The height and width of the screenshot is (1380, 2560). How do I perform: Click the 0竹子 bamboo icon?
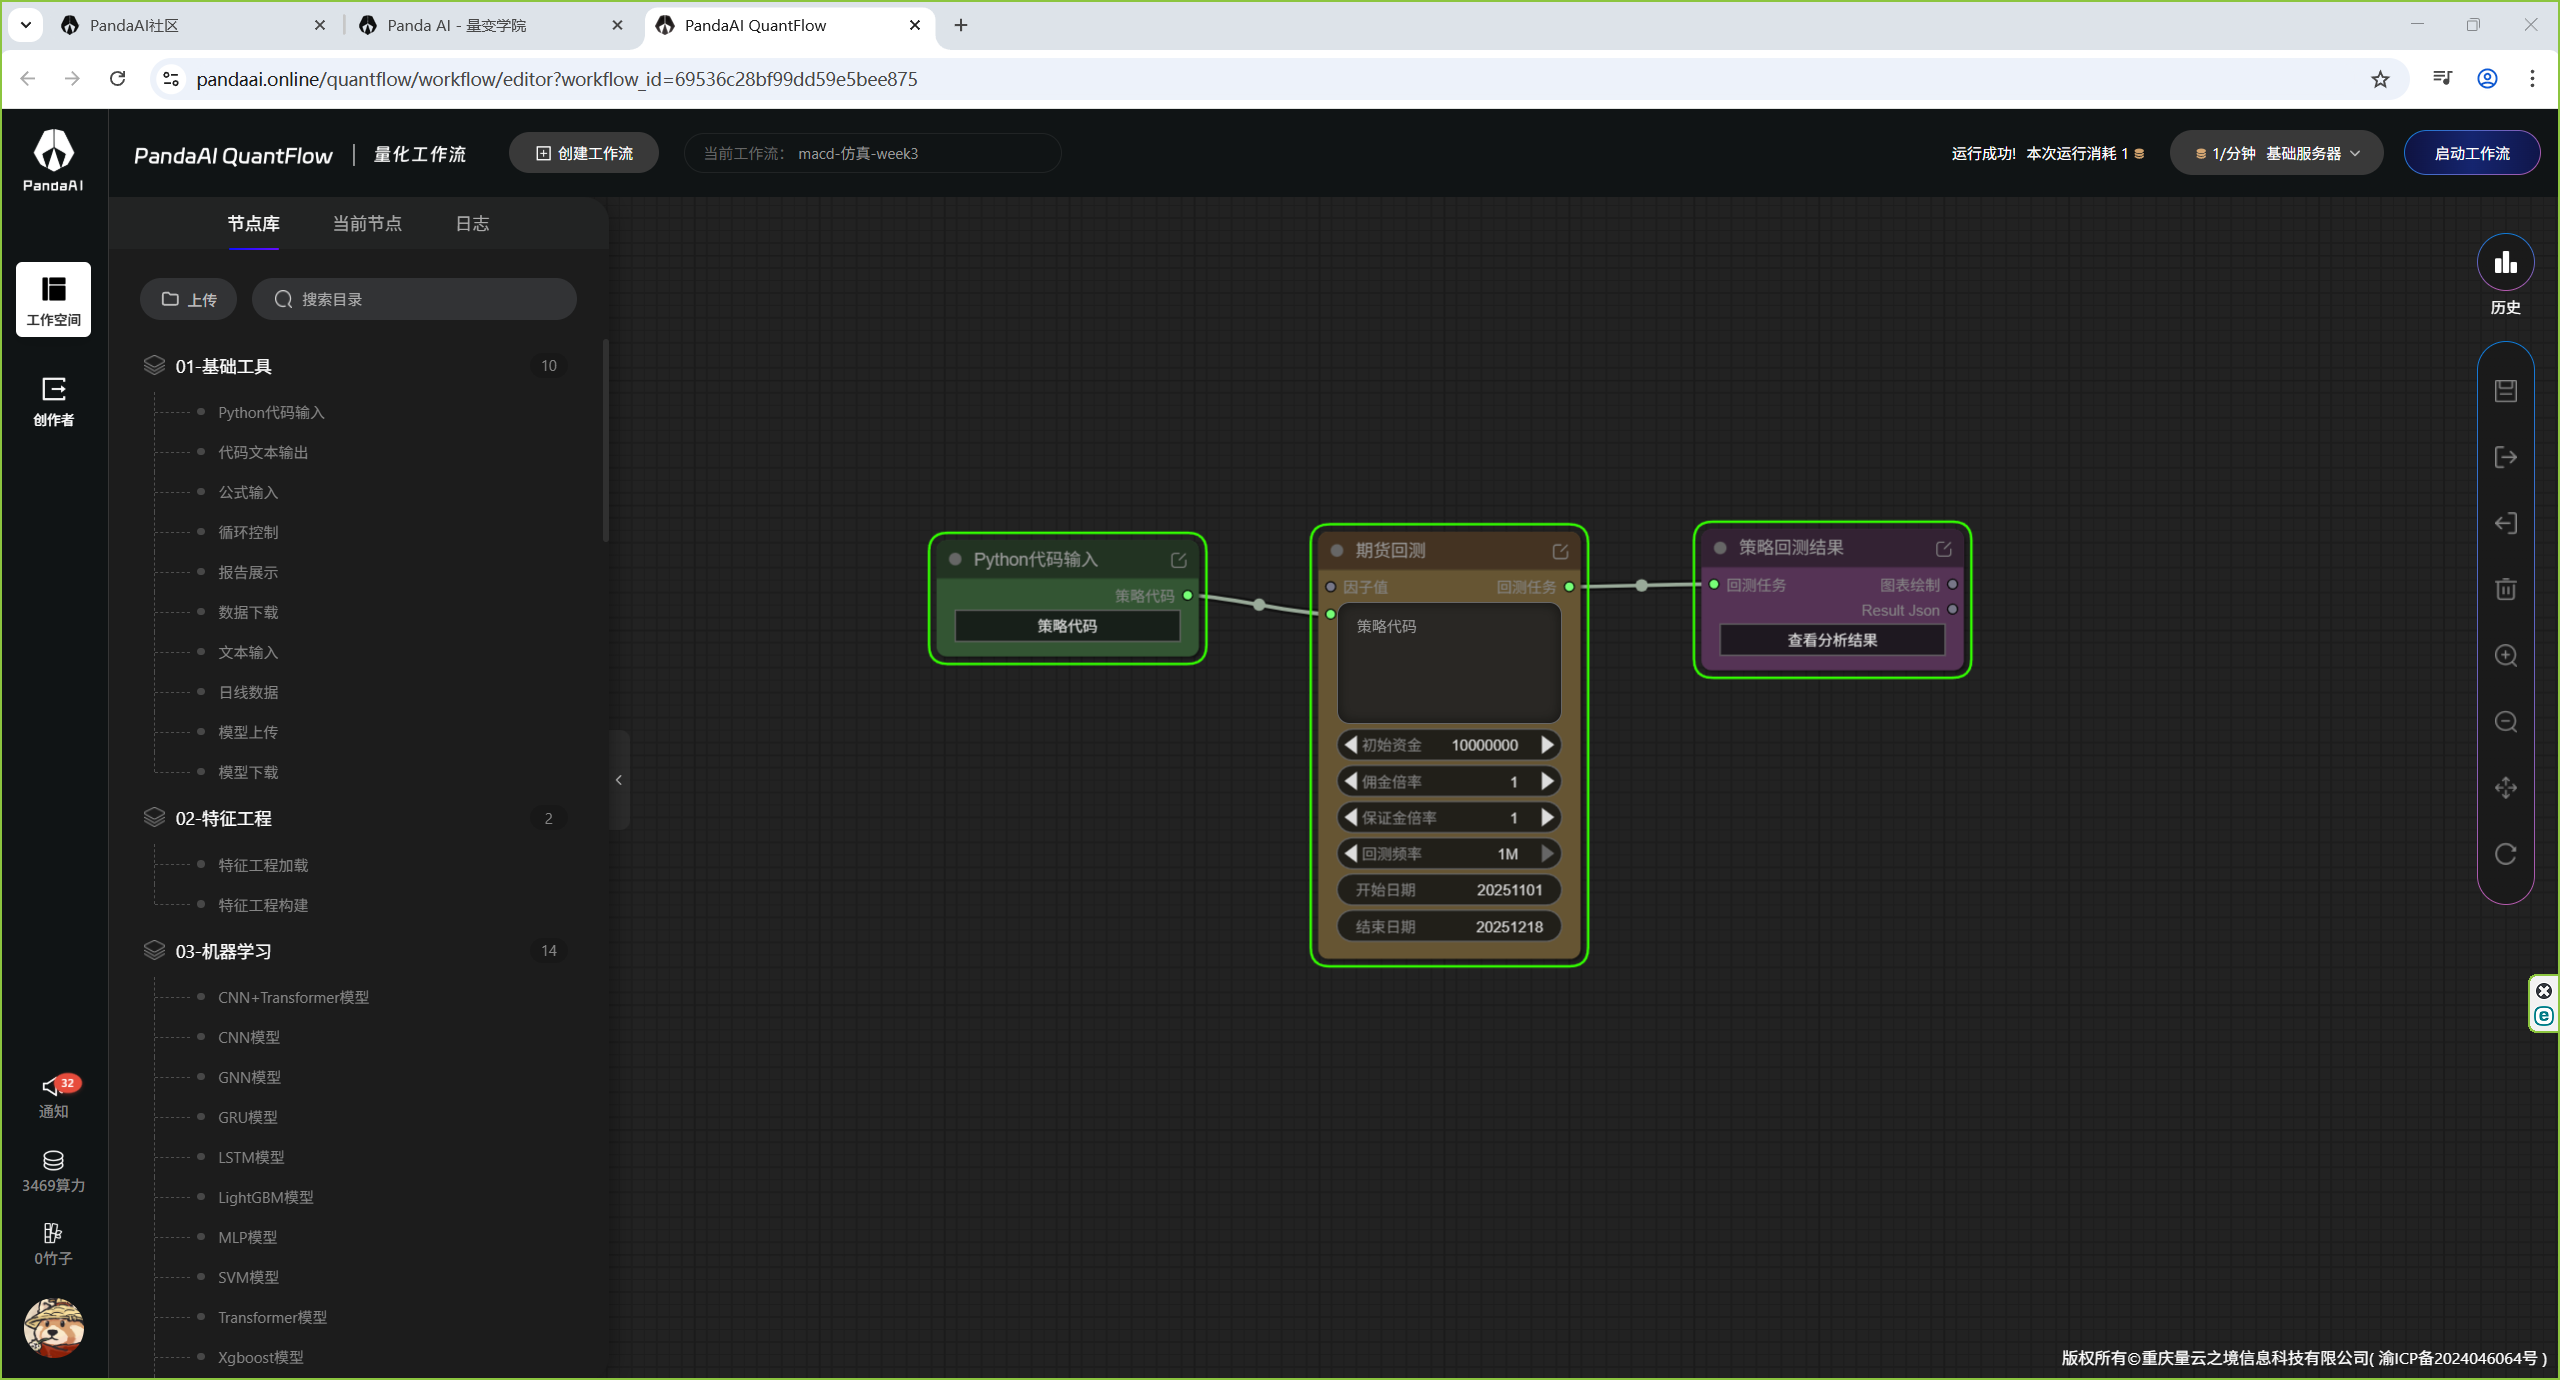pos(53,1244)
